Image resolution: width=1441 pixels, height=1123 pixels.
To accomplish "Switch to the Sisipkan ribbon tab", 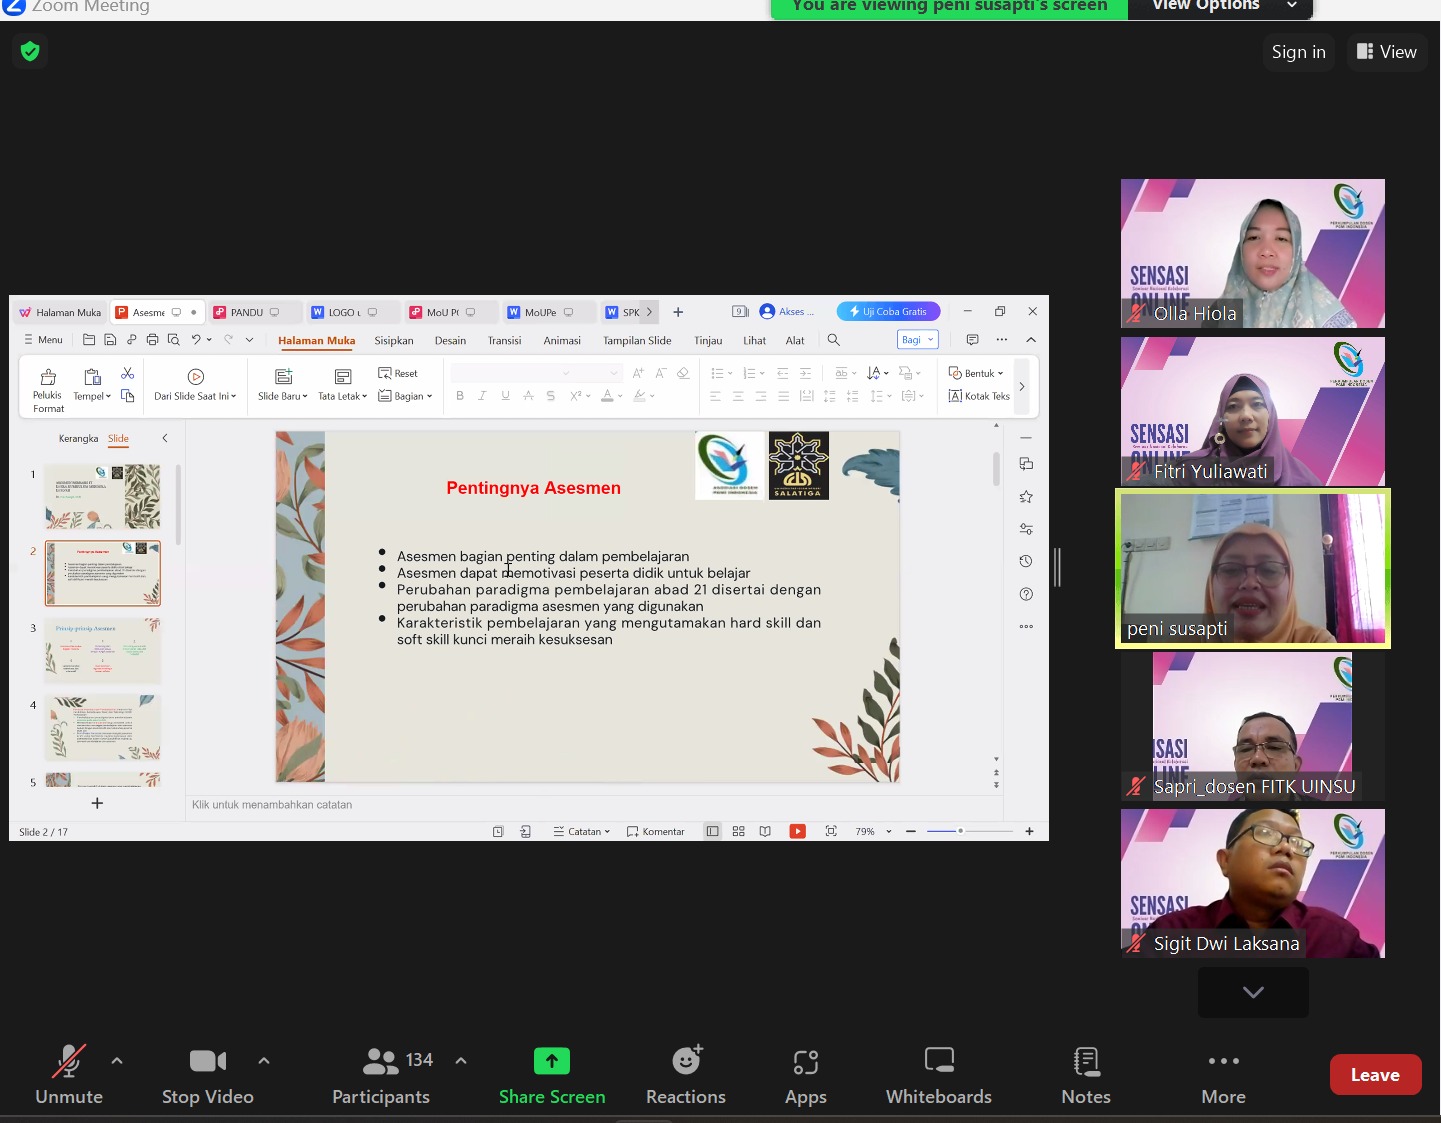I will [394, 341].
